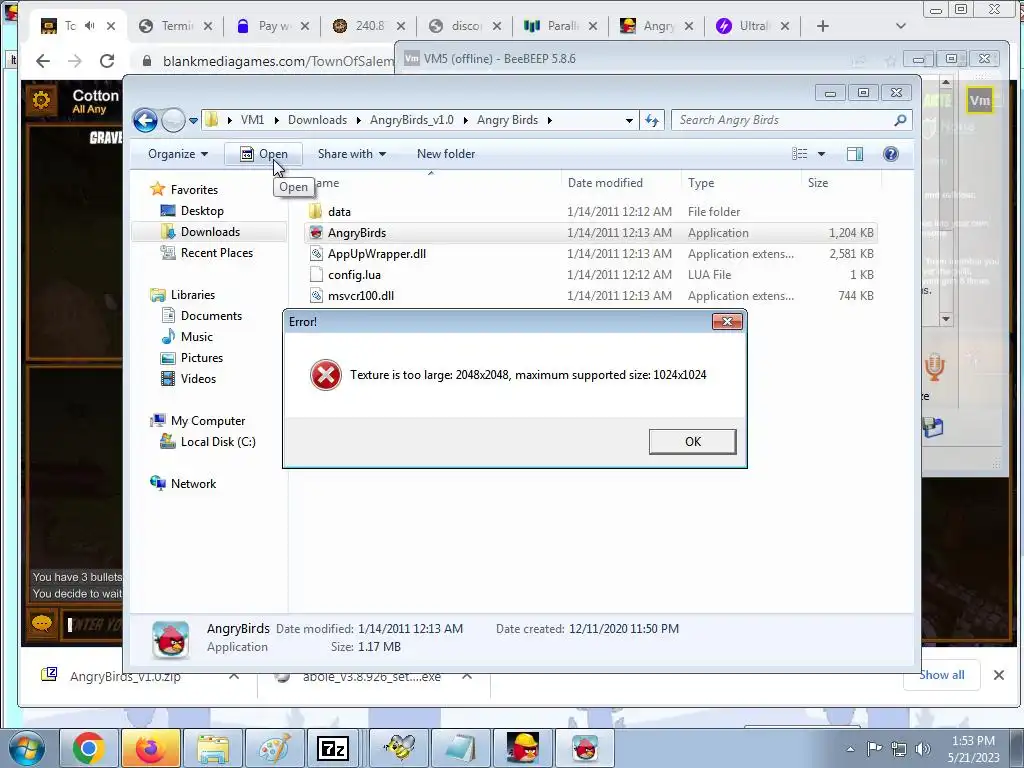Open AngryBirds_v1.0.zip download options arrow
The image size is (1024, 768).
click(234, 677)
